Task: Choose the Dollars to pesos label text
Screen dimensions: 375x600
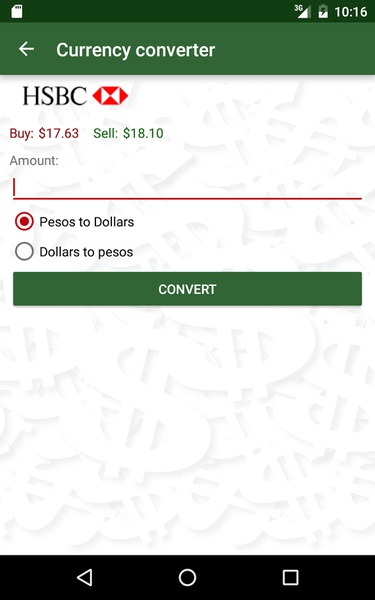Action: point(86,252)
